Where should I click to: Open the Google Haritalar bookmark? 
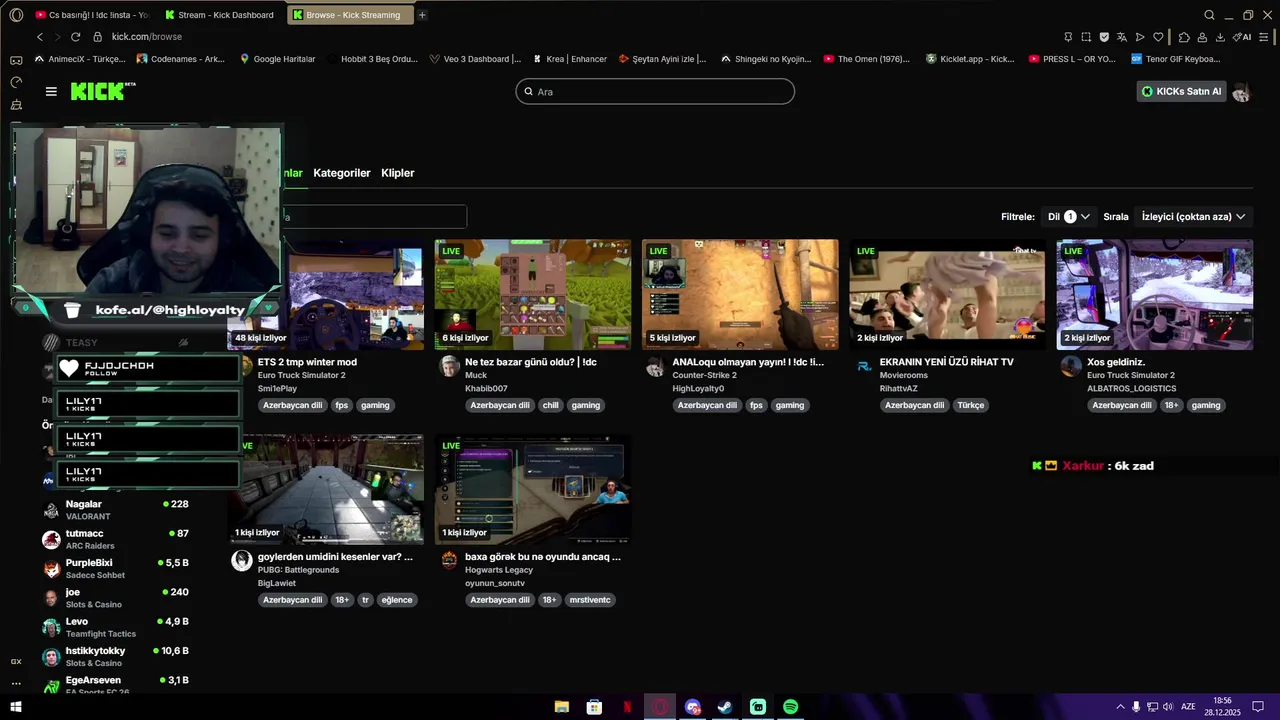277,59
